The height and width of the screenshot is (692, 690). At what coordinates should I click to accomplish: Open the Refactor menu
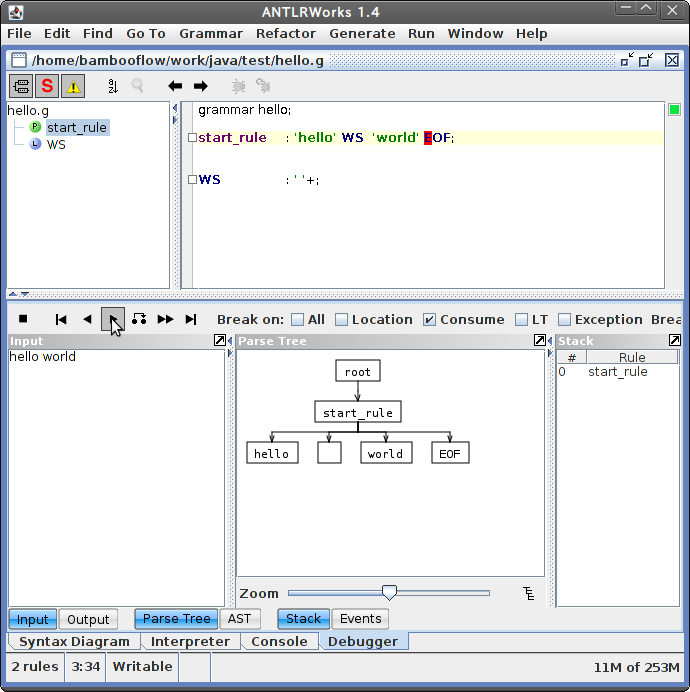pyautogui.click(x=286, y=34)
